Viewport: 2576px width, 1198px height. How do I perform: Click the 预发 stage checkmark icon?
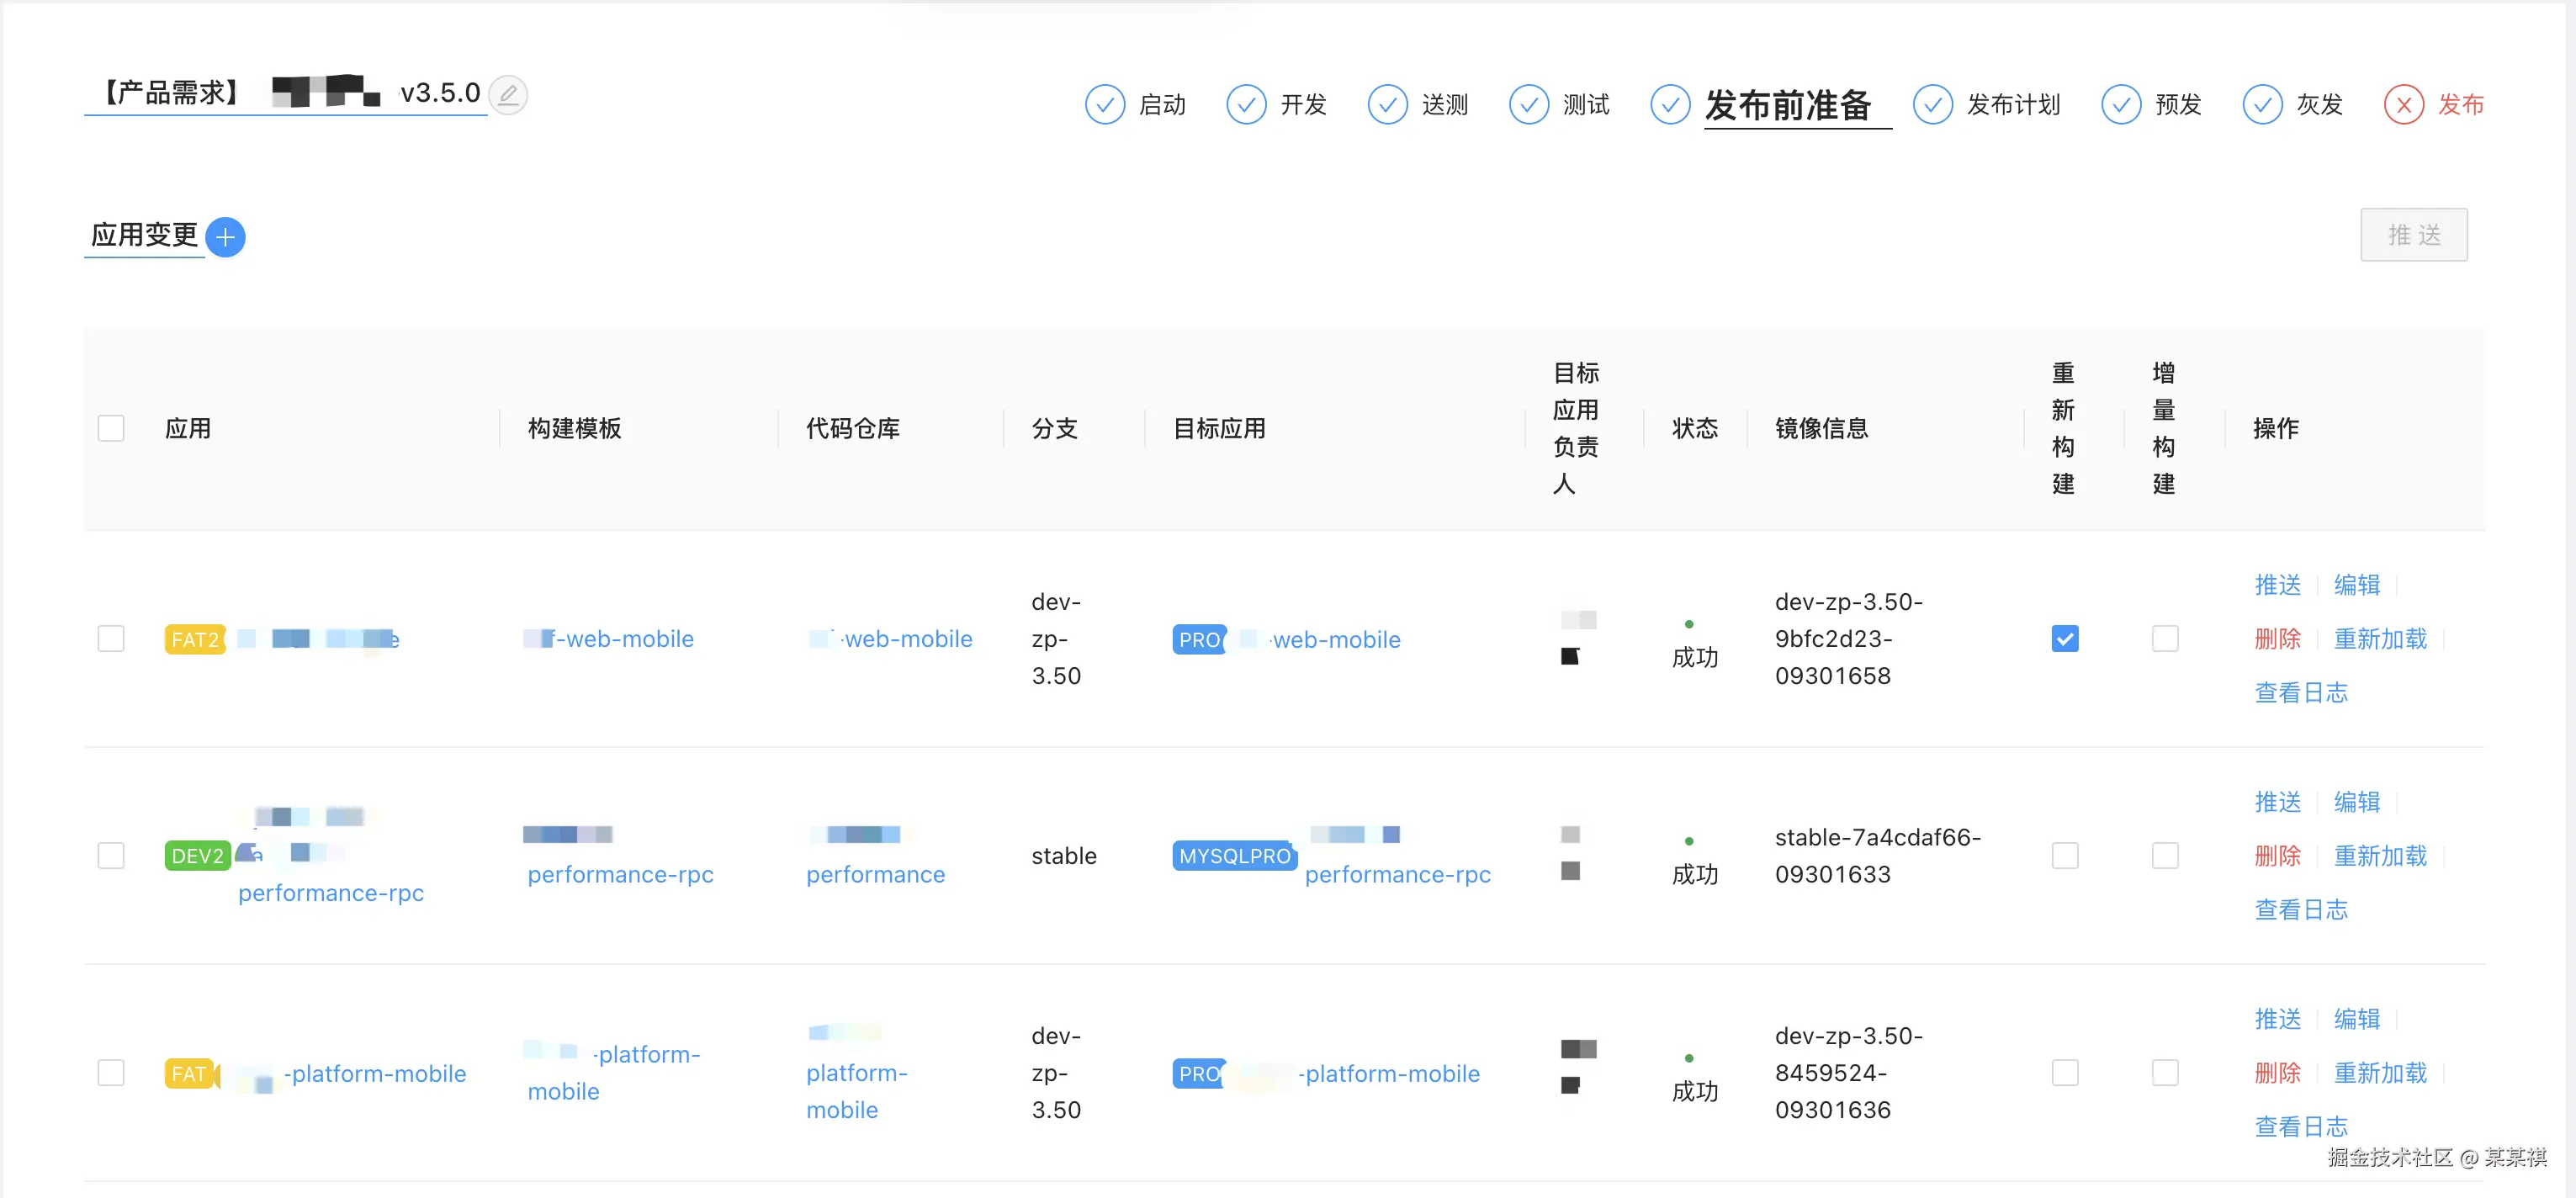click(2120, 104)
